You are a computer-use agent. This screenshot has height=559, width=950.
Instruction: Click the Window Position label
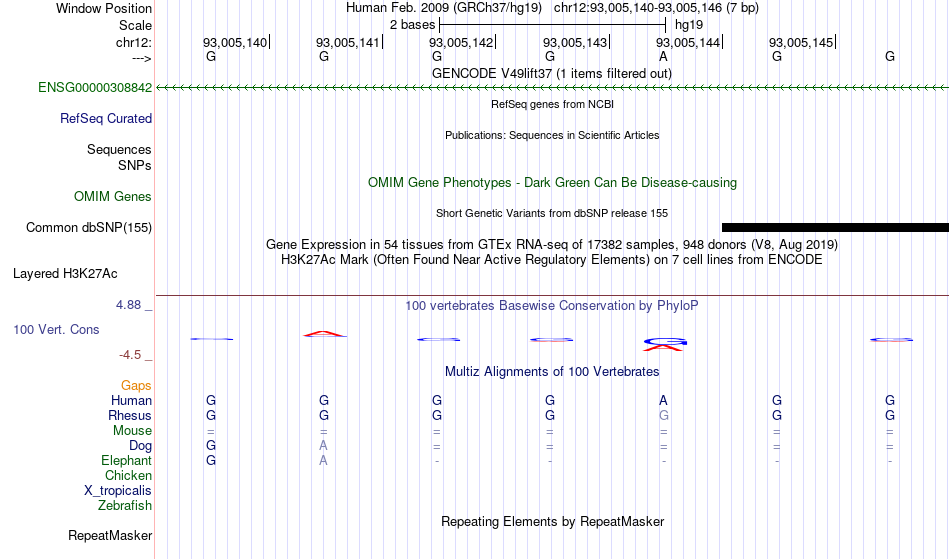[x=104, y=8]
